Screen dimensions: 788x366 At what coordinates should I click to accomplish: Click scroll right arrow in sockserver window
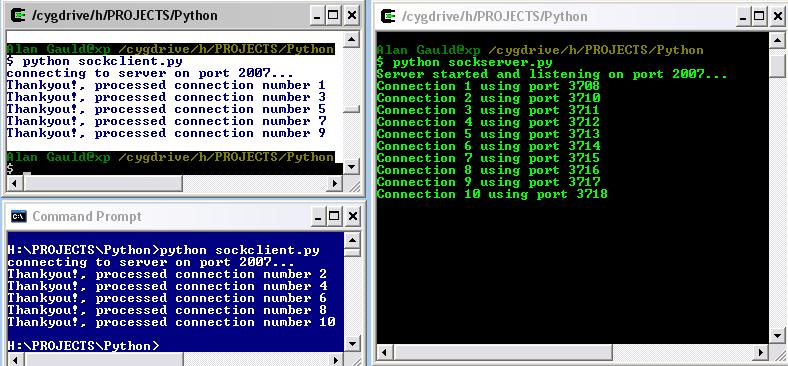click(761, 351)
